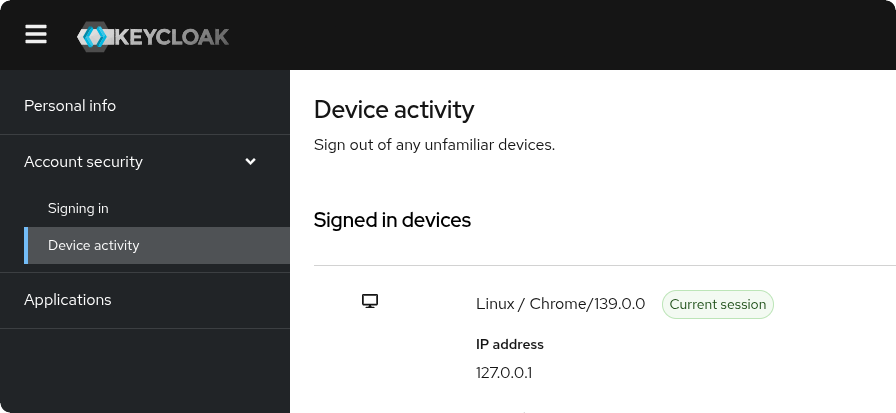Open the hamburger navigation menu
The image size is (896, 413).
click(36, 35)
